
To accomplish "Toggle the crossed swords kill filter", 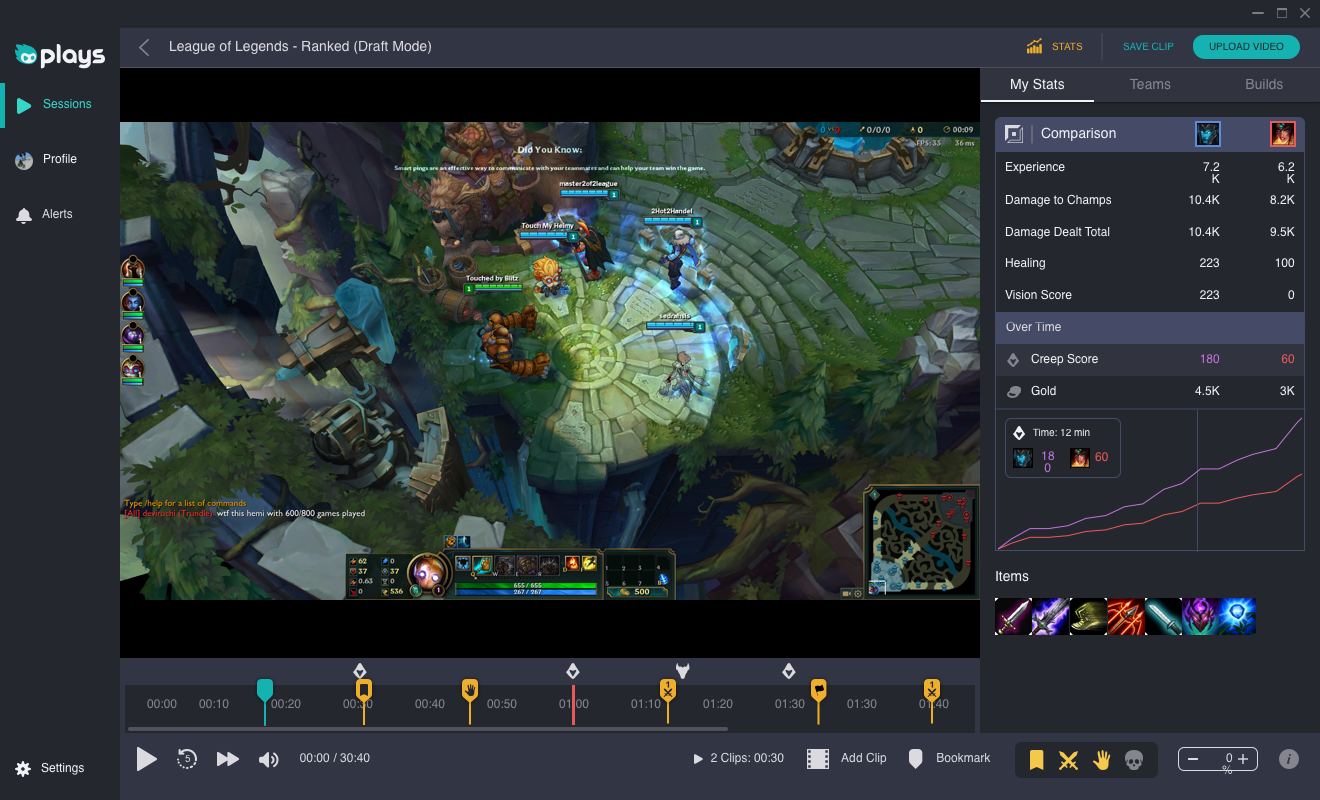I will point(1068,761).
